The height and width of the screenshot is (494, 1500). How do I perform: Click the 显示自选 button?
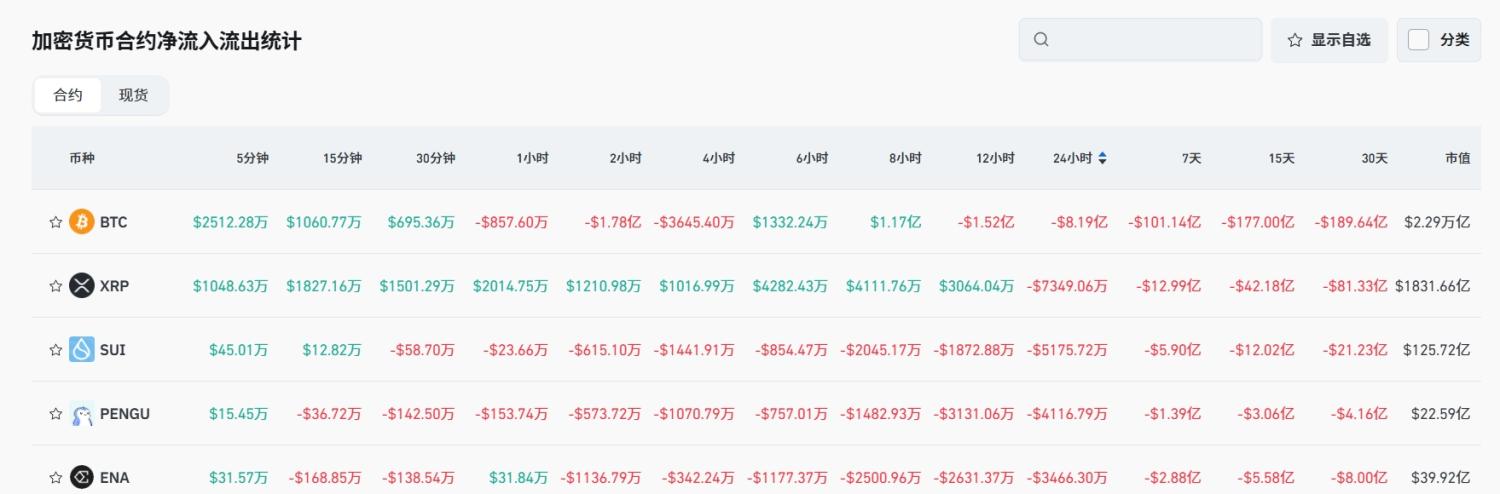click(1329, 40)
